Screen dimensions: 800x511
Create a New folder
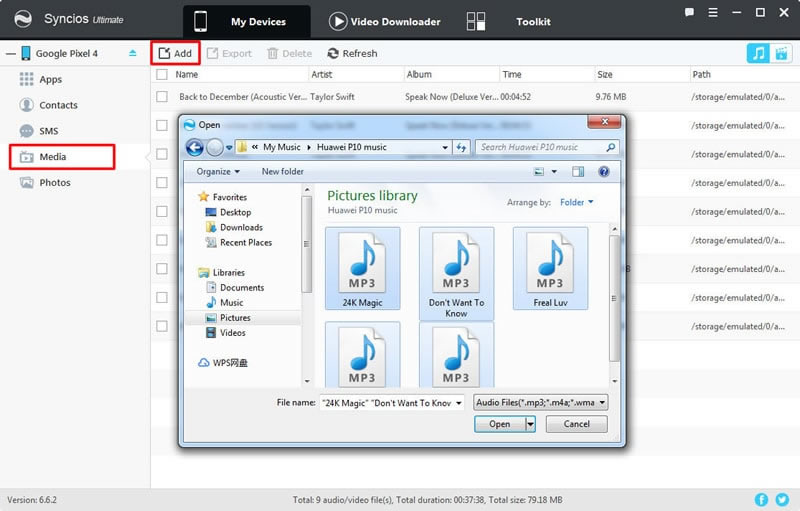tap(283, 171)
